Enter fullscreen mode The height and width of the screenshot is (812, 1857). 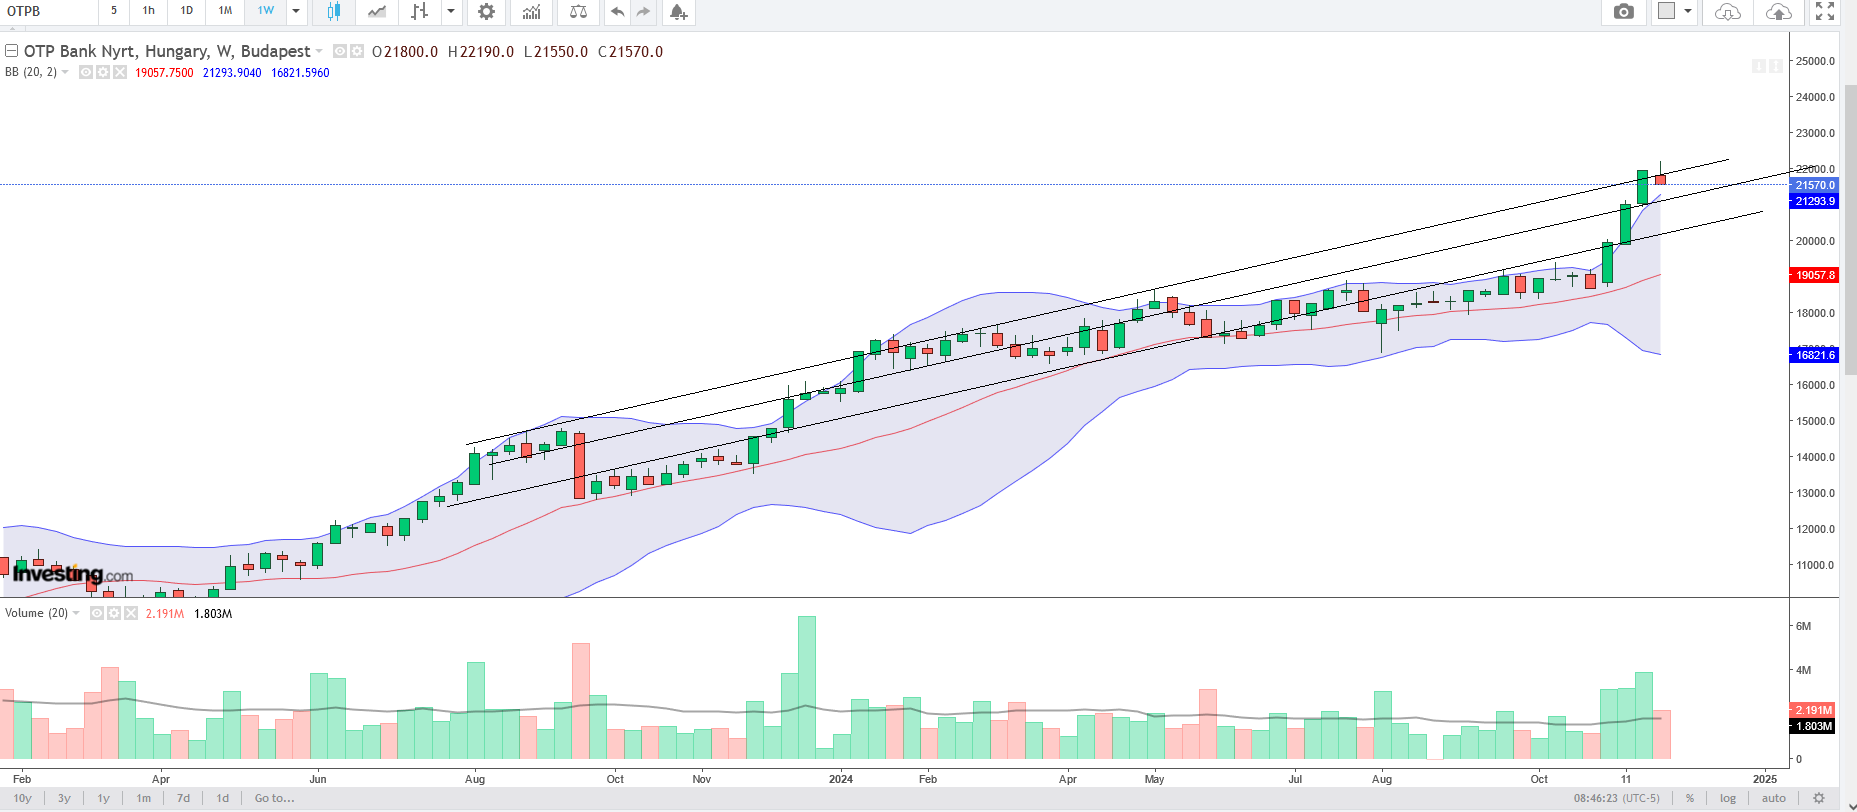pos(1825,11)
